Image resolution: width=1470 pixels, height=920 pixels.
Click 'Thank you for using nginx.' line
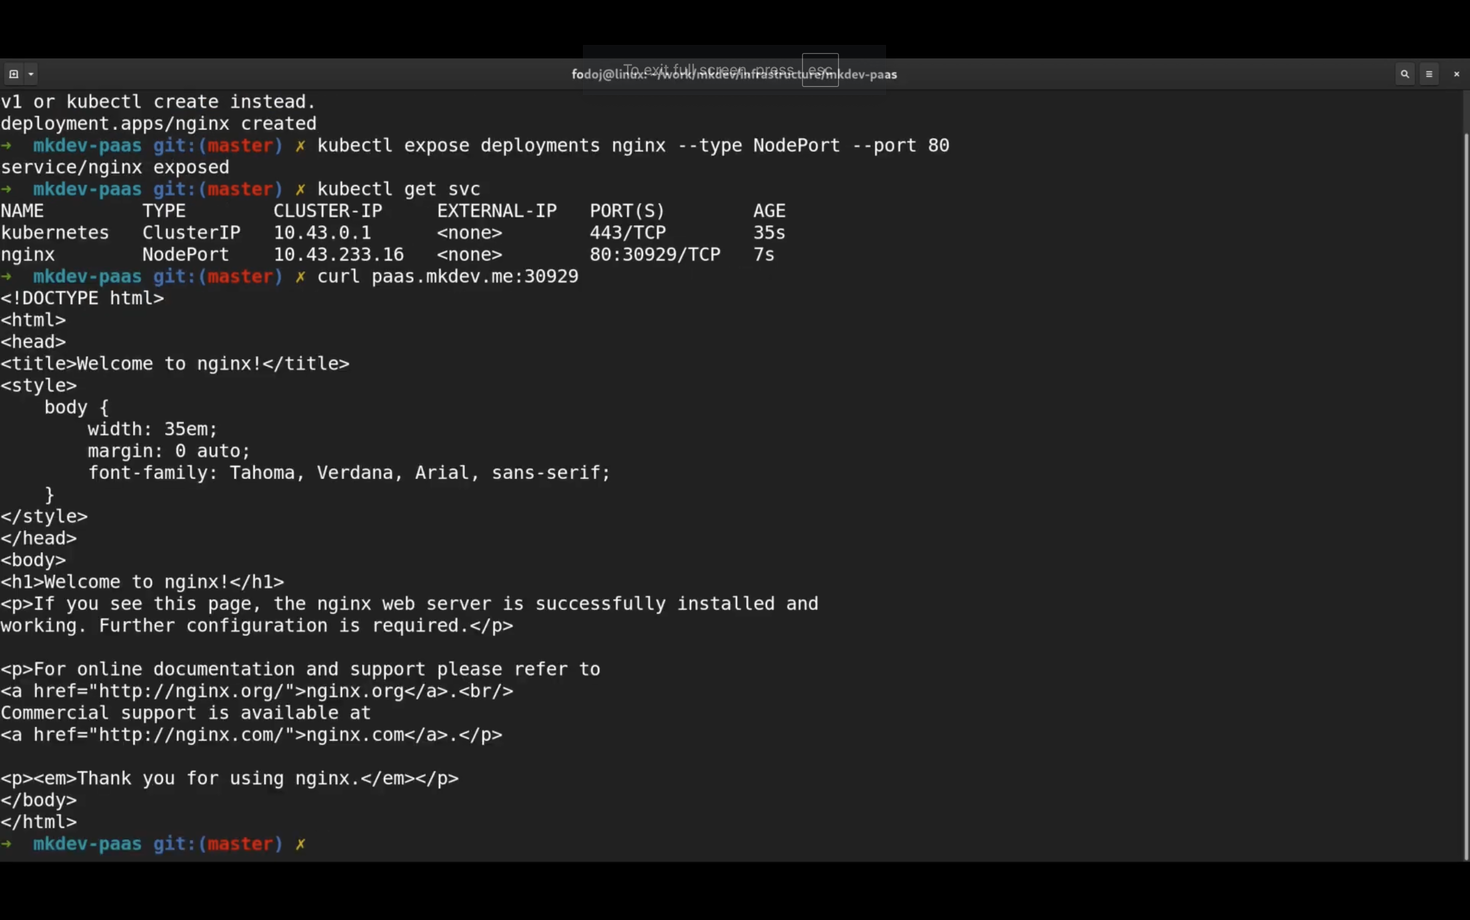tap(229, 779)
